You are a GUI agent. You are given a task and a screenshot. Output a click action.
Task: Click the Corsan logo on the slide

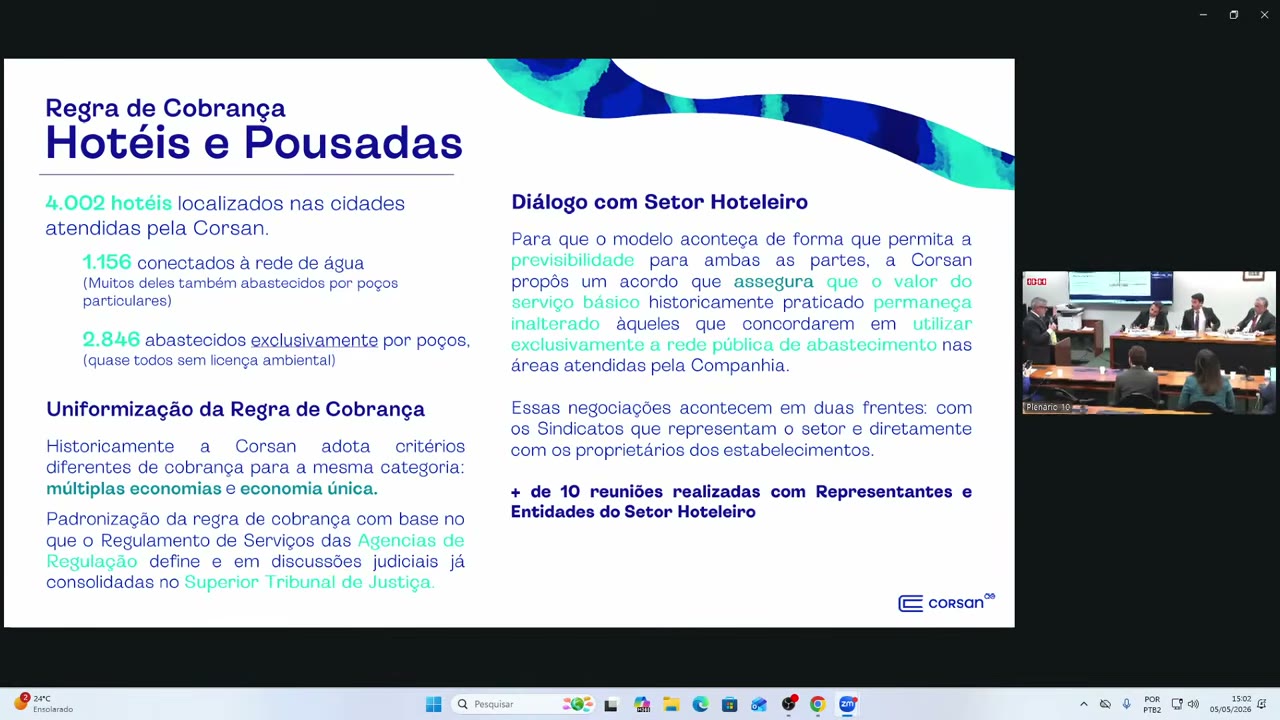946,602
